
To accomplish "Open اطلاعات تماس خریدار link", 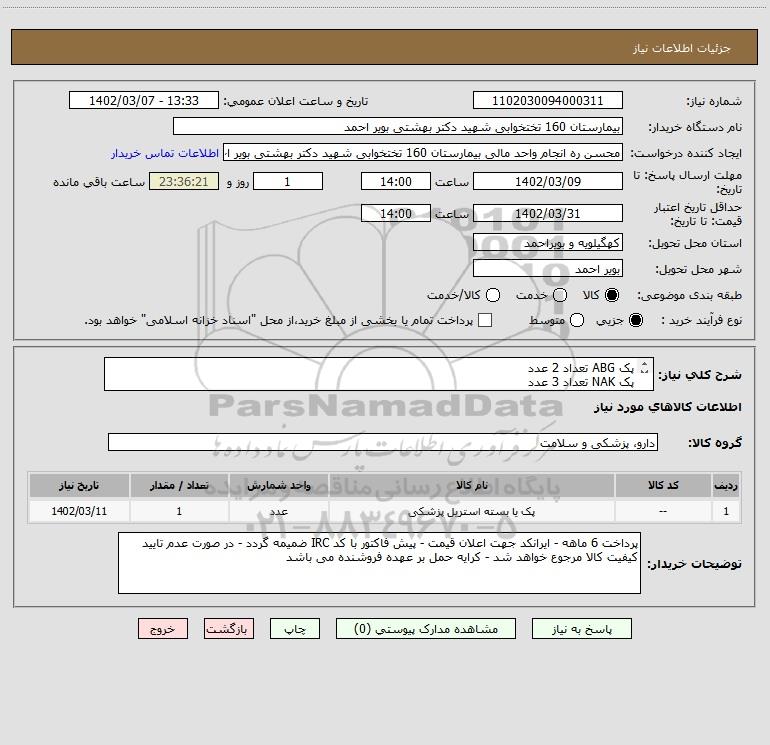I will [165, 153].
